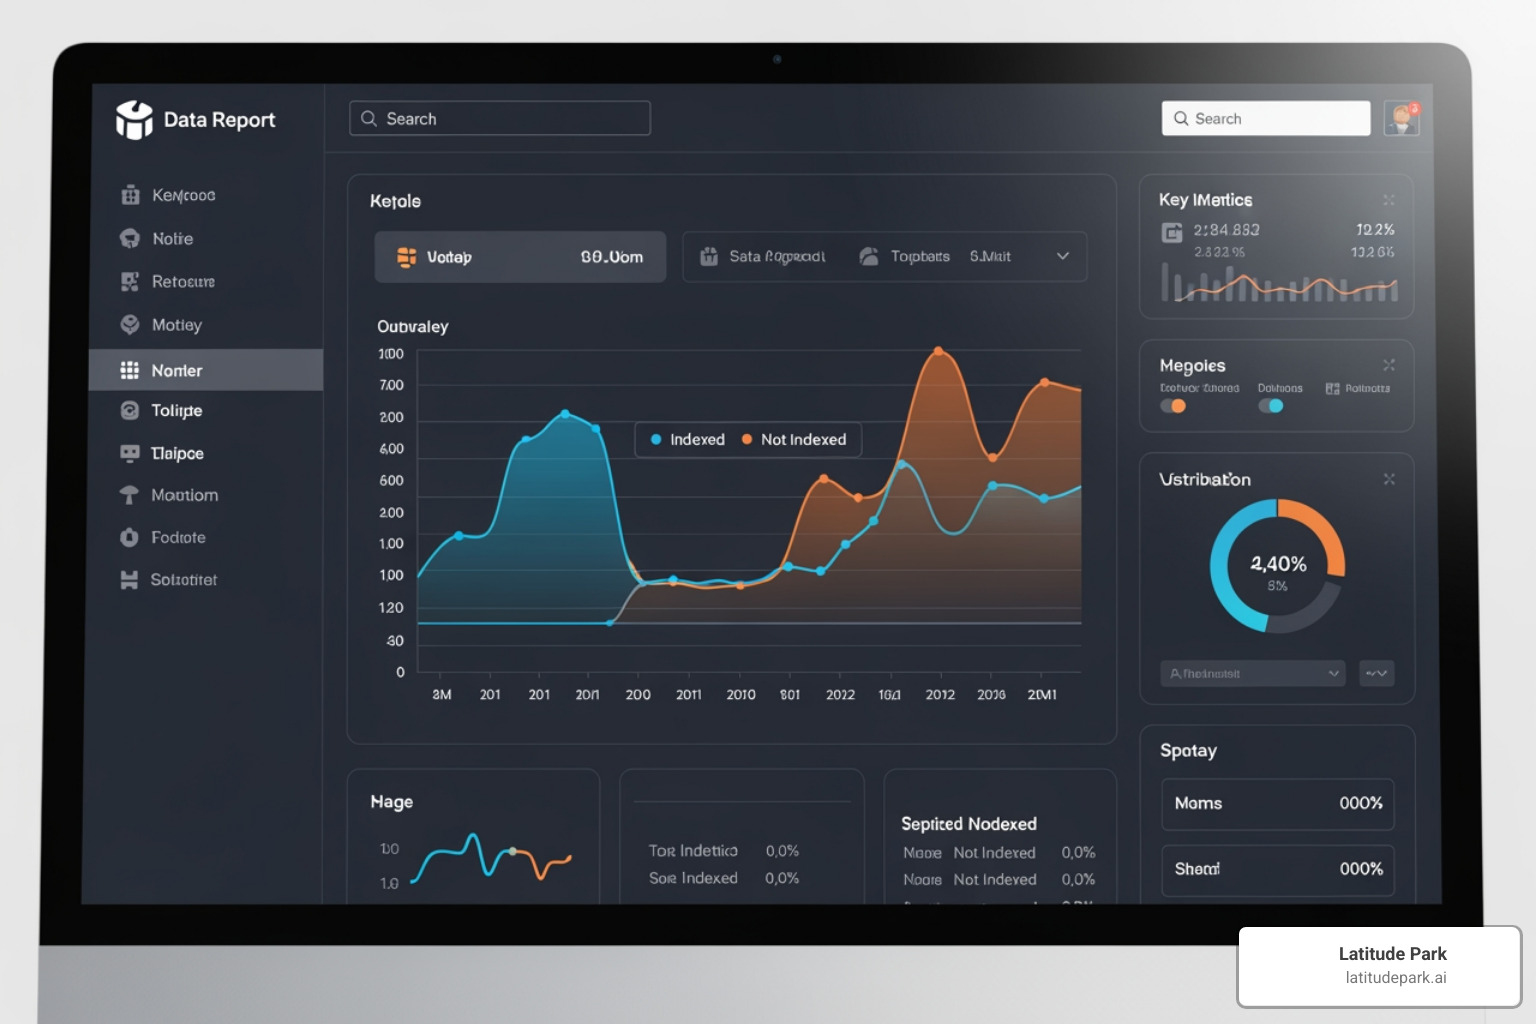Click the Tolirpe sidebar icon

pyautogui.click(x=130, y=411)
